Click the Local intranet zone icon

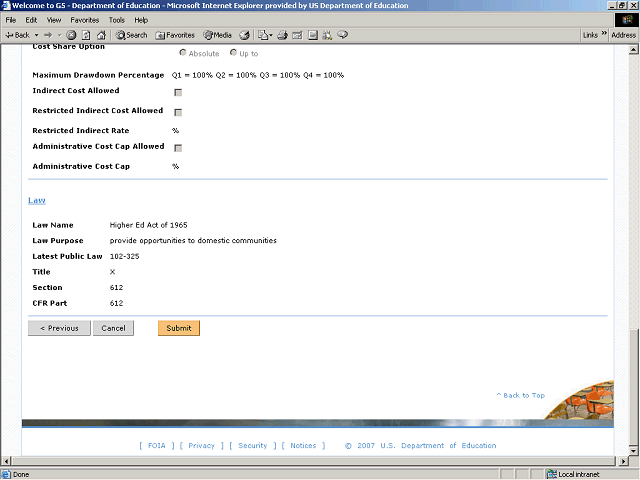(552, 474)
